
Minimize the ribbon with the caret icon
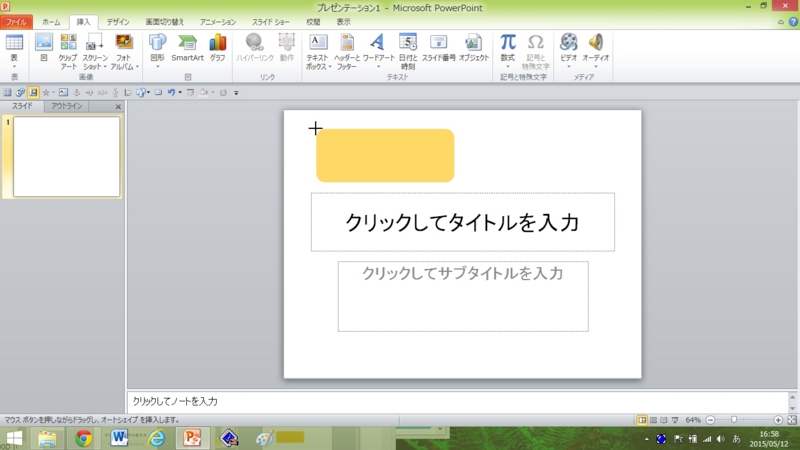click(781, 22)
